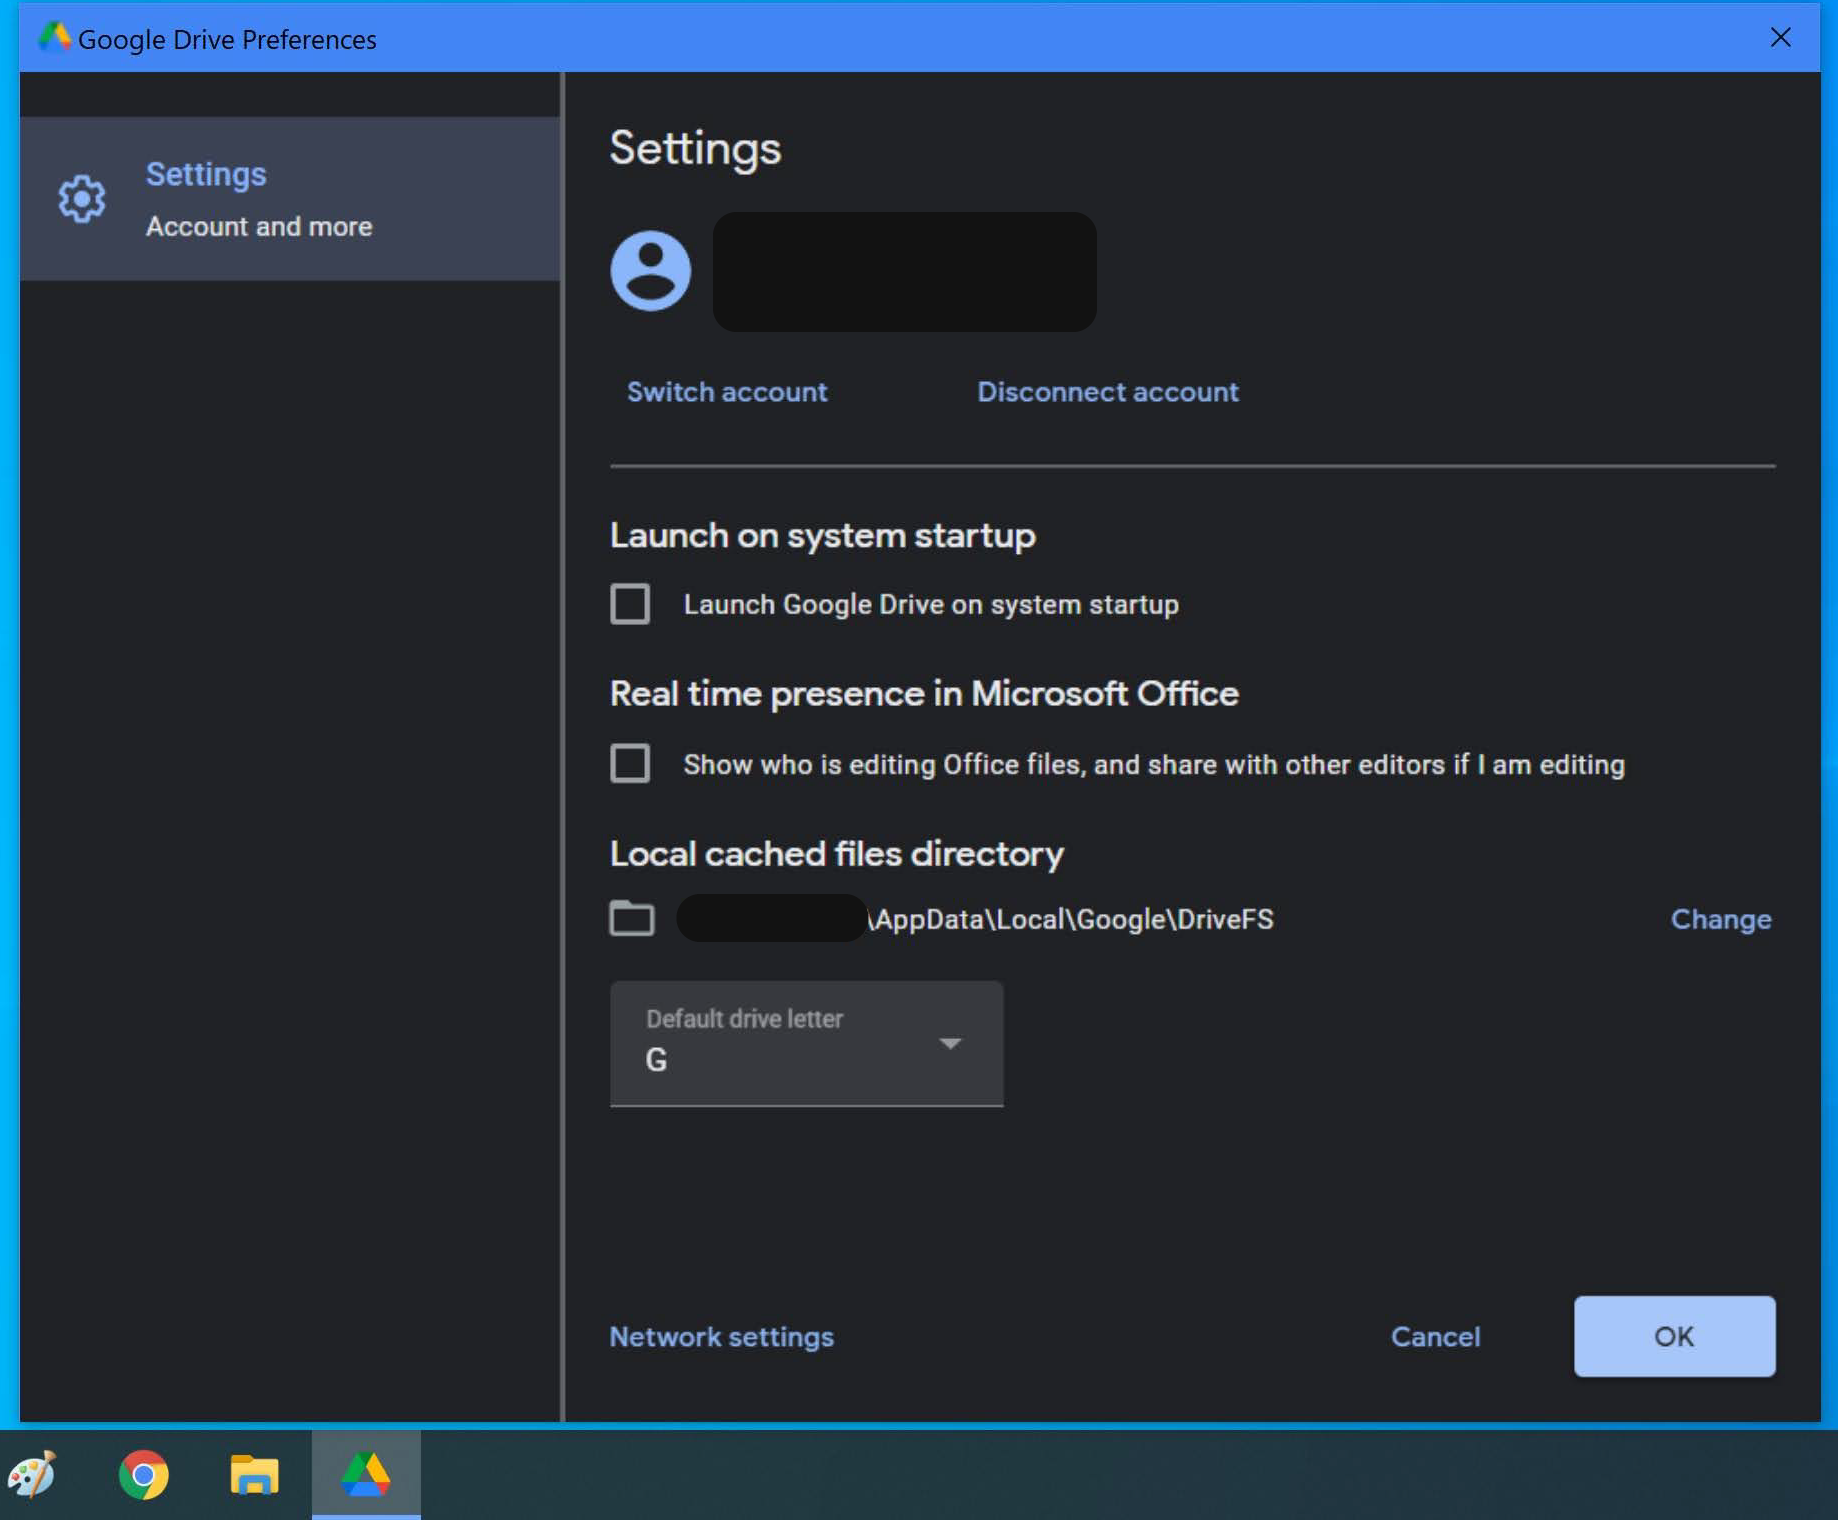Click the drive letter dropdown arrow
Viewport: 1838px width, 1520px height.
pos(950,1043)
